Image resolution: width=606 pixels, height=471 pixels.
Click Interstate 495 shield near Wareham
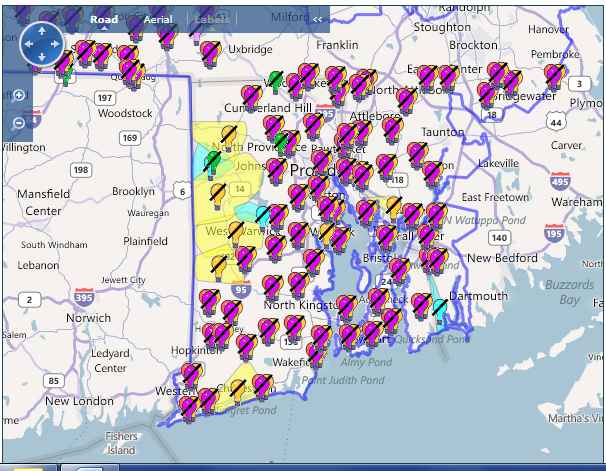pyautogui.click(x=560, y=181)
